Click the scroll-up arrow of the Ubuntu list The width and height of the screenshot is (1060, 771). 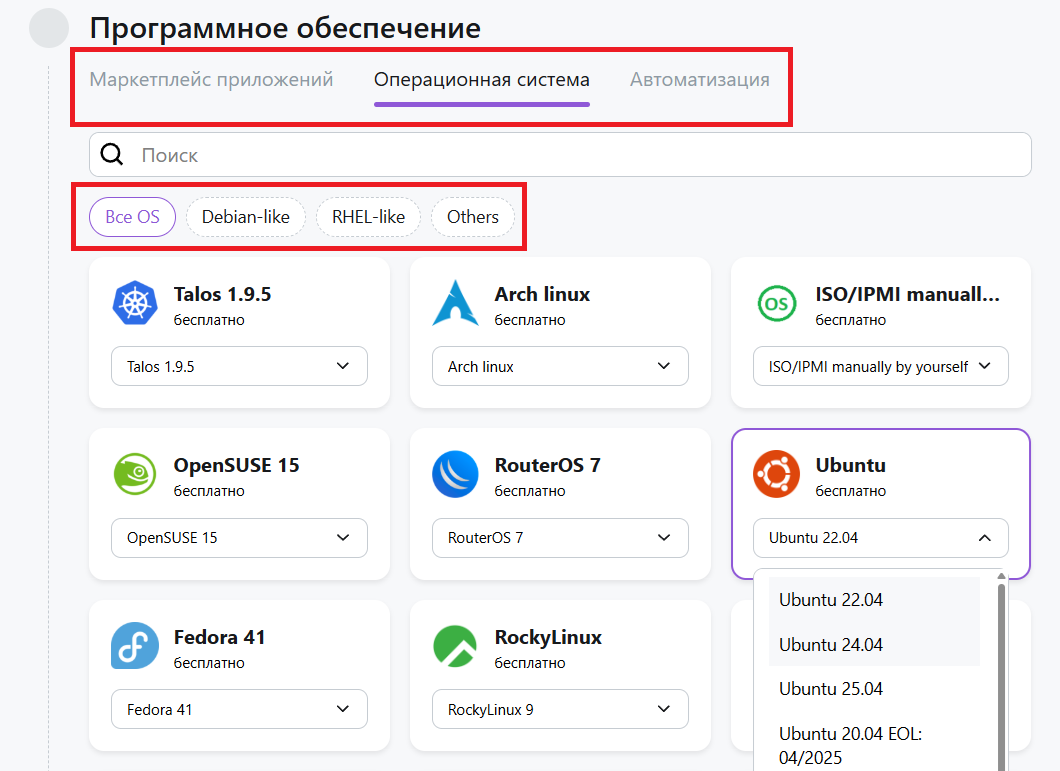(1001, 576)
